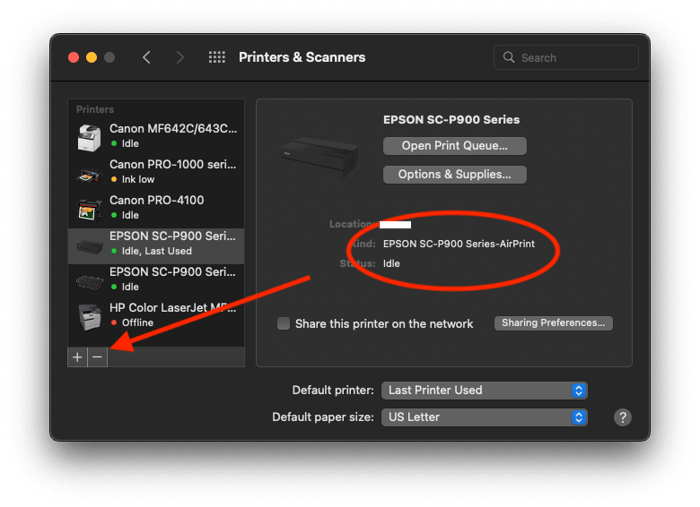The image size is (700, 507).
Task: Click Open Print Queue button
Action: [454, 146]
